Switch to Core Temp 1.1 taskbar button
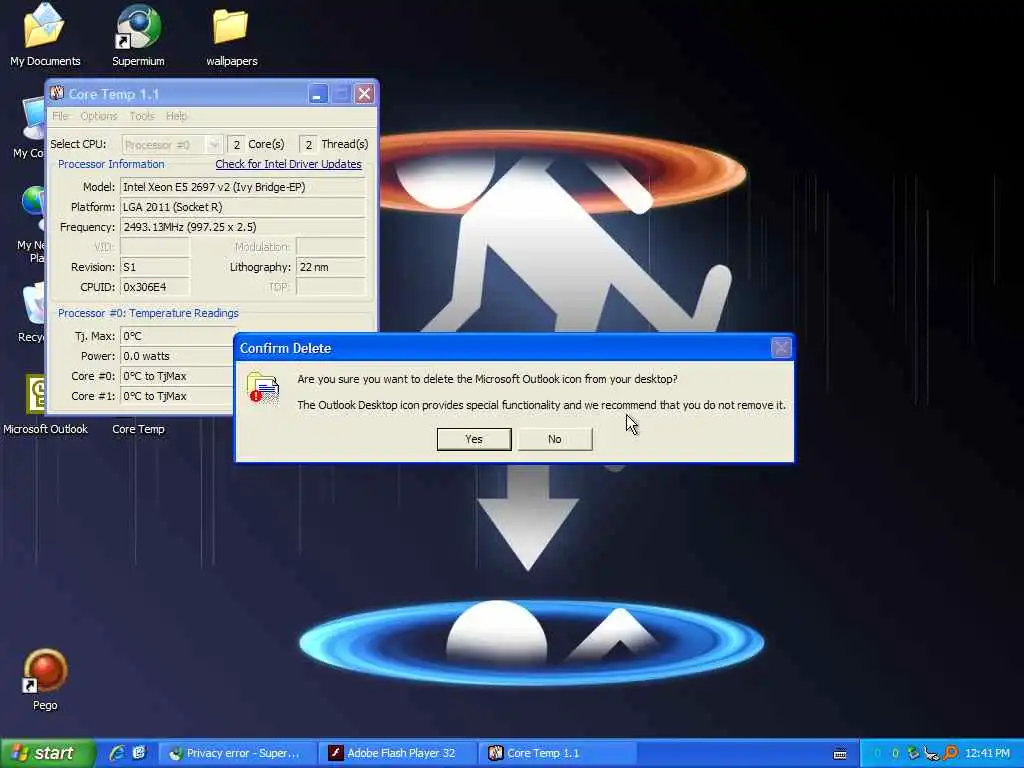The width and height of the screenshot is (1024, 768). [558, 753]
